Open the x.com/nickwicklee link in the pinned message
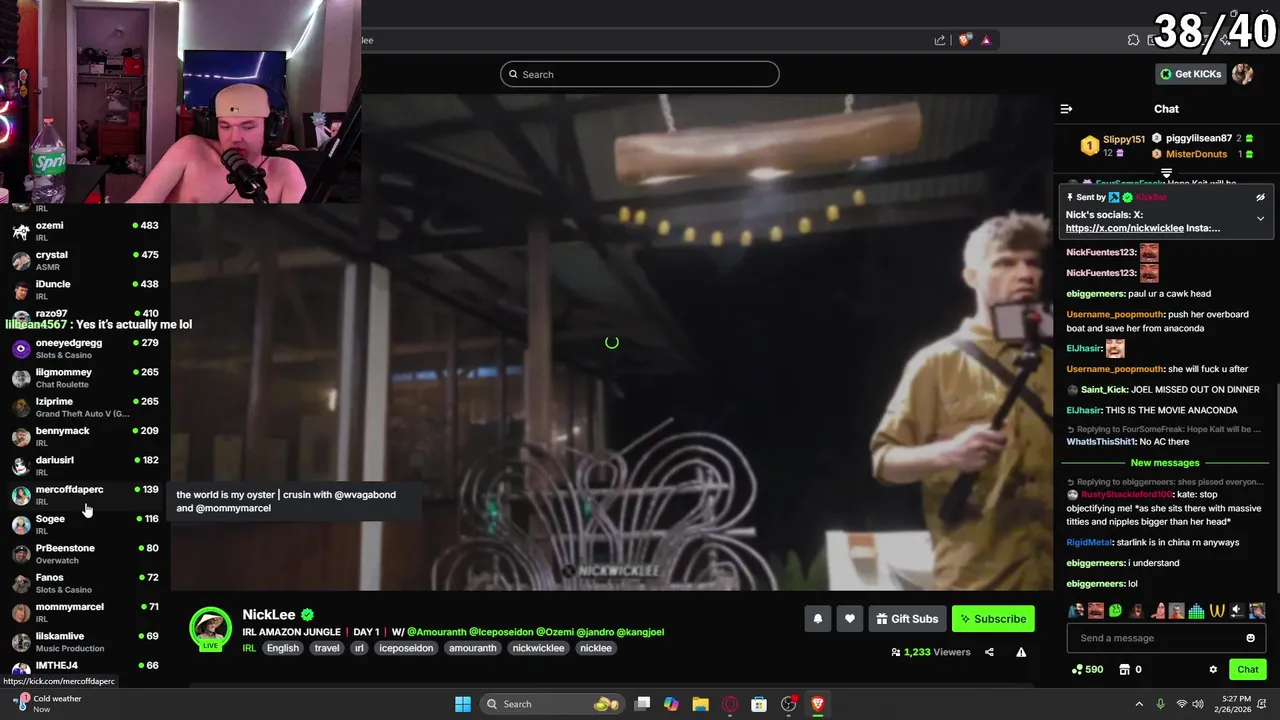The height and width of the screenshot is (720, 1280). [1124, 228]
